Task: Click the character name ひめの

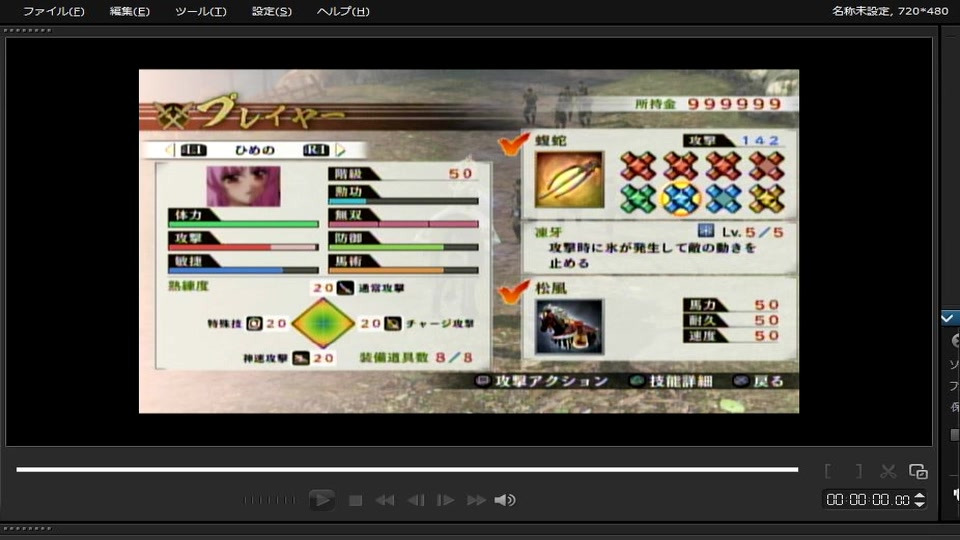Action: [x=255, y=150]
